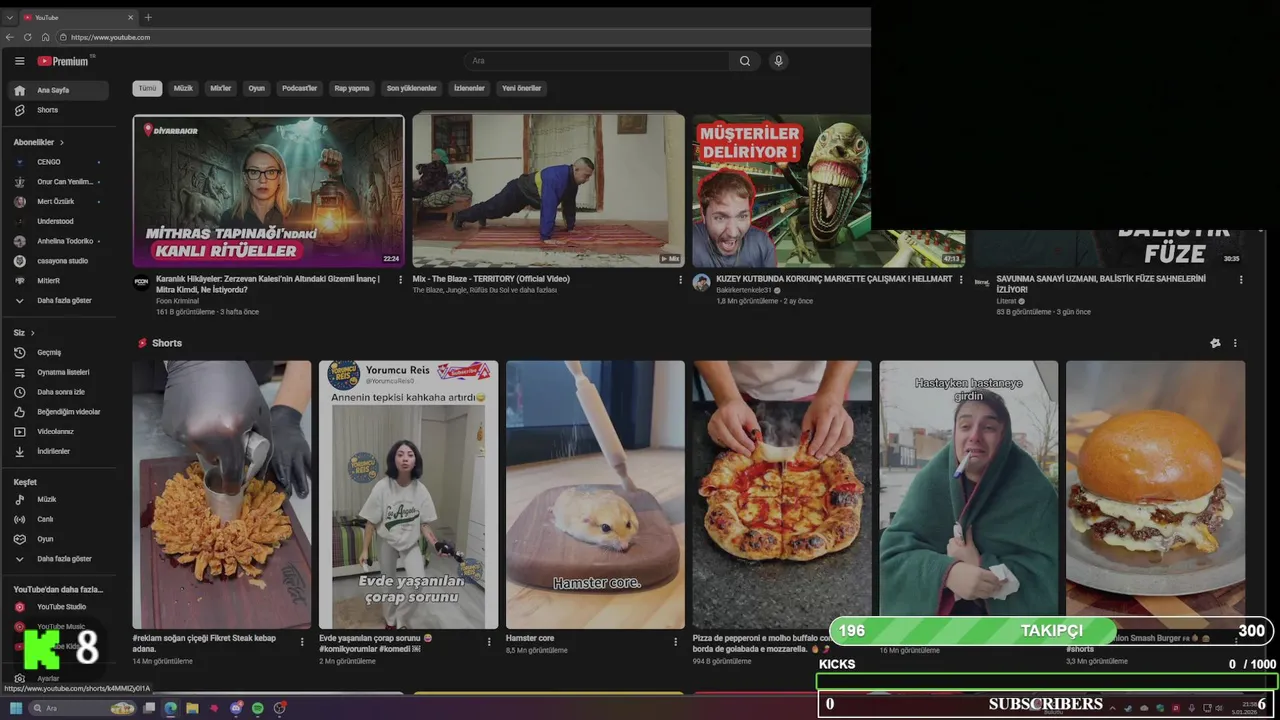Reload the page with refresh icon
1280x720 pixels.
(x=27, y=37)
